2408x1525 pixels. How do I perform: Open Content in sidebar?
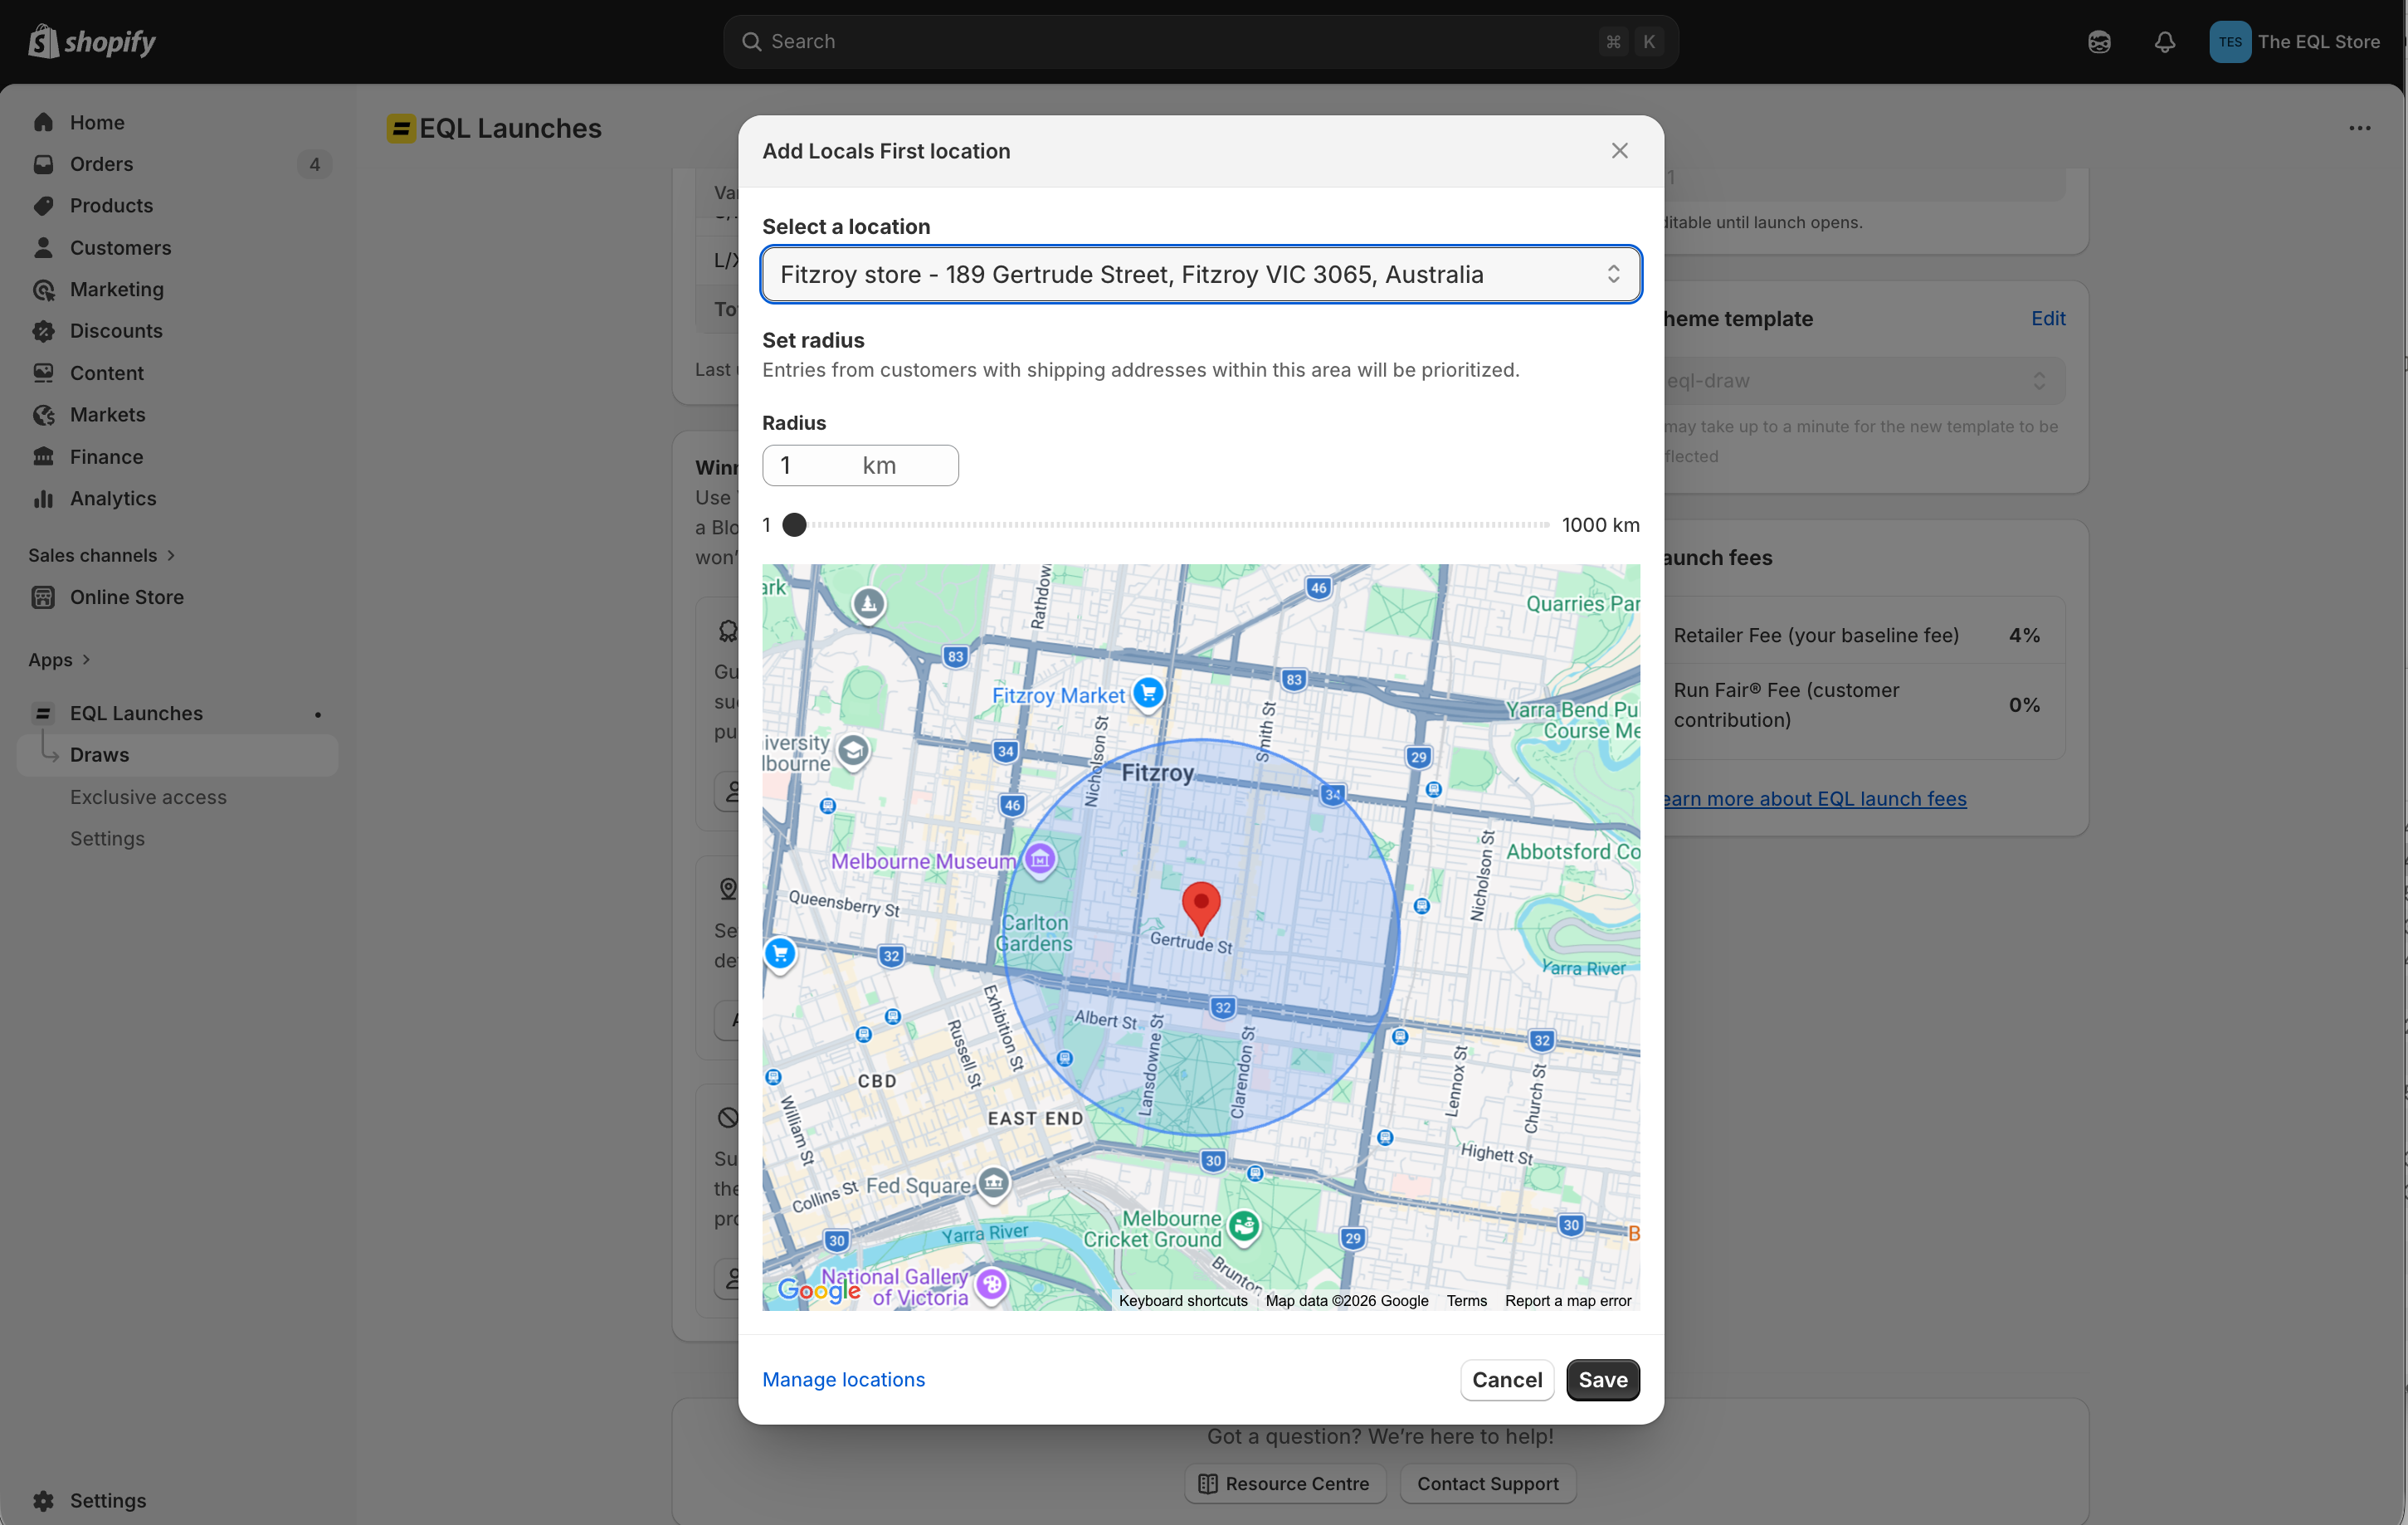107,373
